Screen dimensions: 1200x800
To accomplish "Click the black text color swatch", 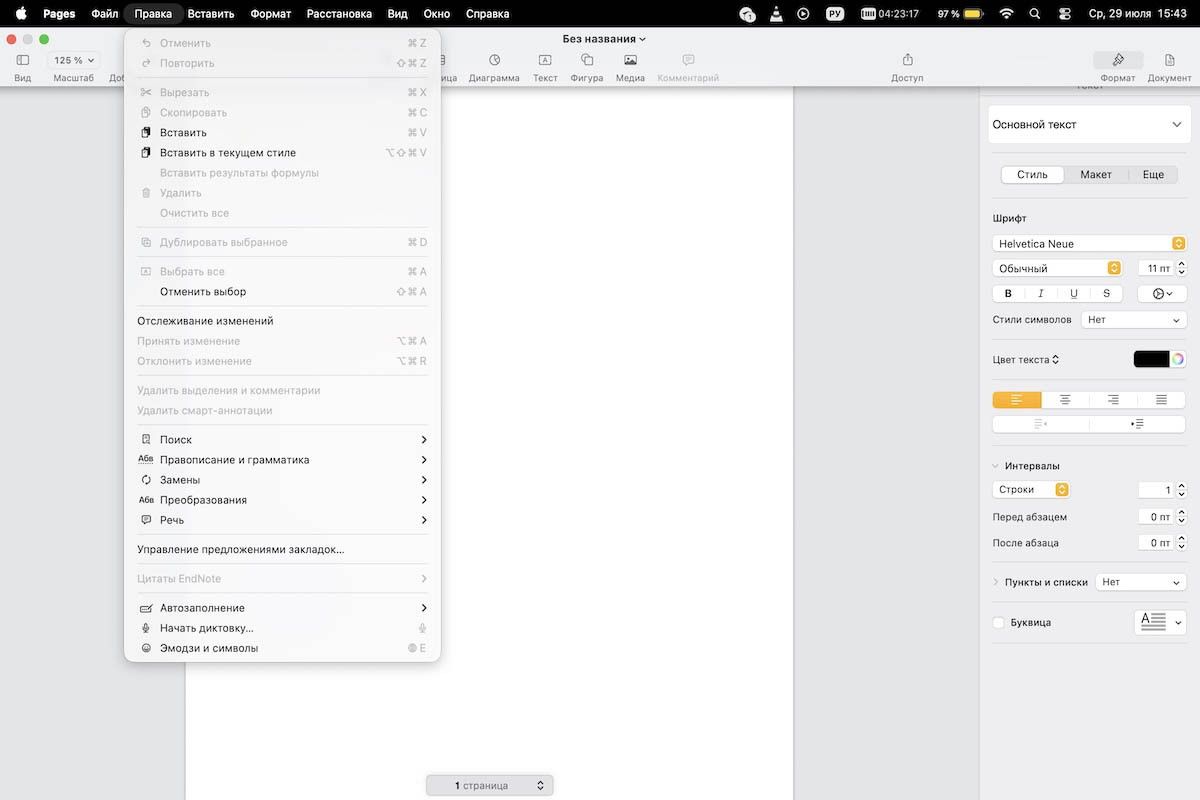I will point(1151,359).
